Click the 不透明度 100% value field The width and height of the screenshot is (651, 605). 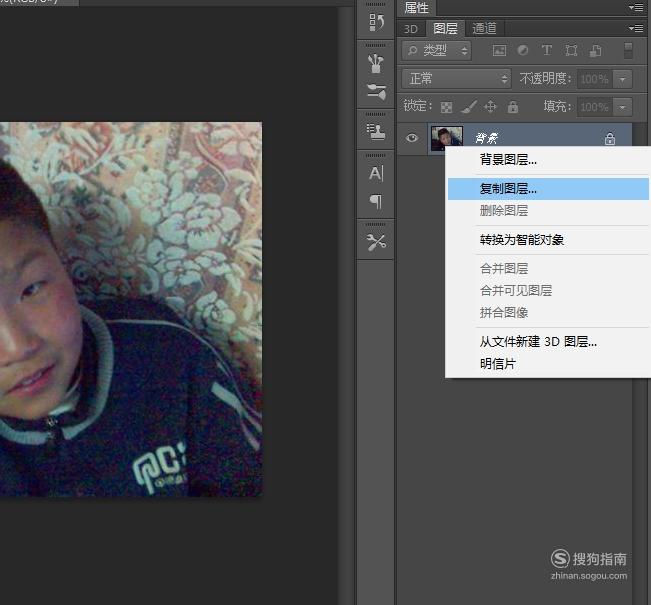pos(595,79)
